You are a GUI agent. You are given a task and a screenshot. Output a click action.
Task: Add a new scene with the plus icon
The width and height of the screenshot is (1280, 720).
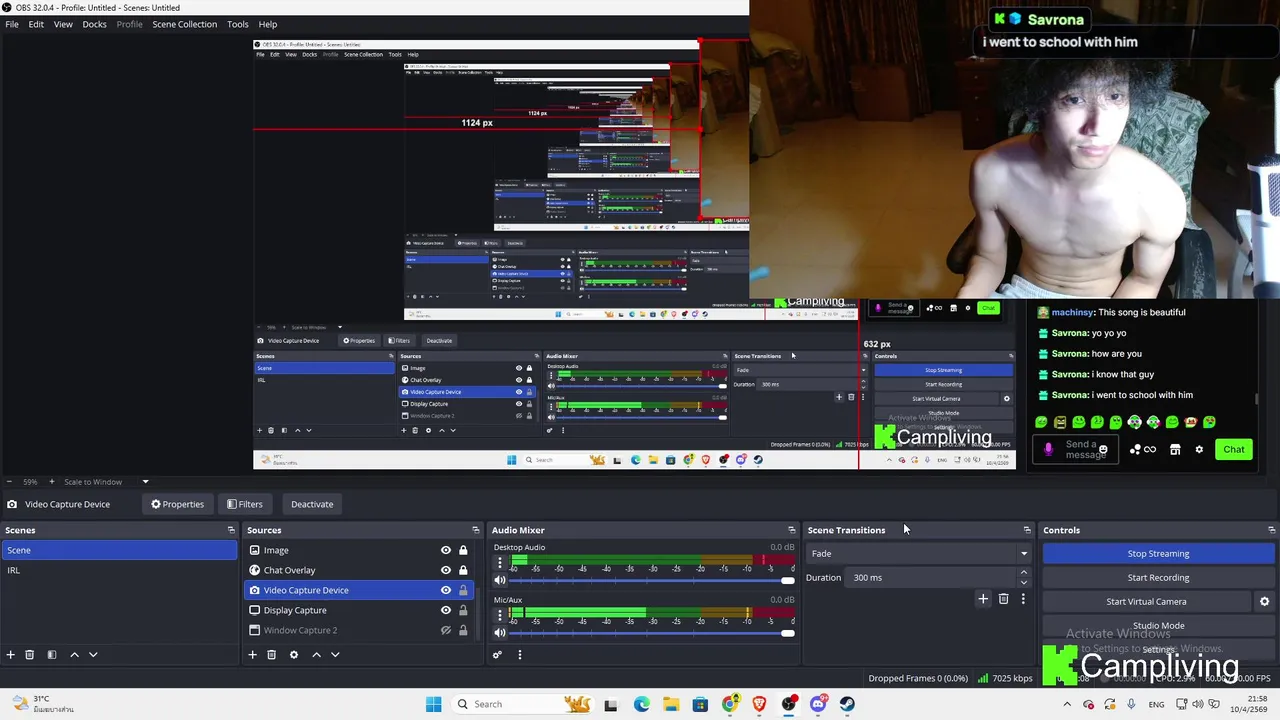tap(10, 654)
